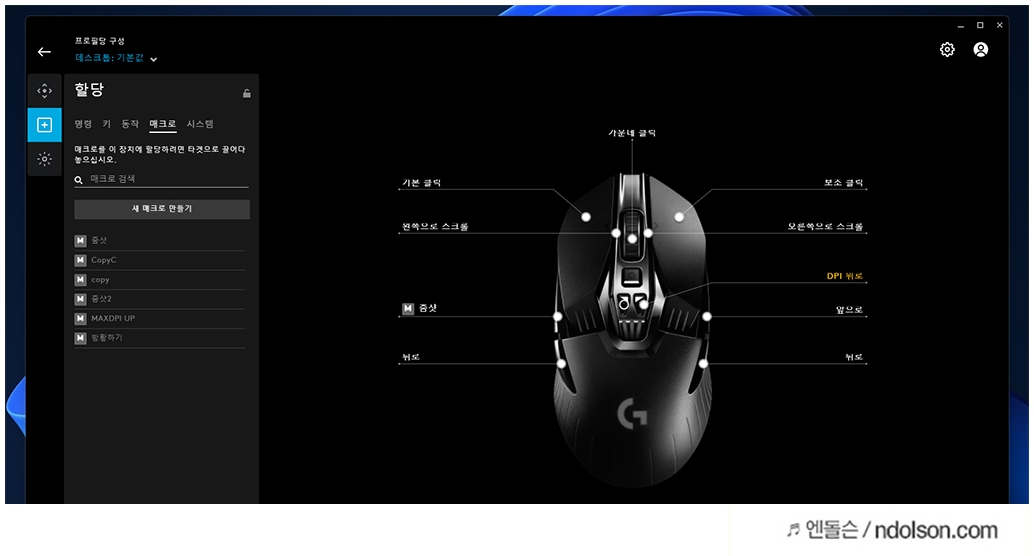Click the 가운데 클릭 assignment label
This screenshot has width=1034, height=556.
(632, 133)
